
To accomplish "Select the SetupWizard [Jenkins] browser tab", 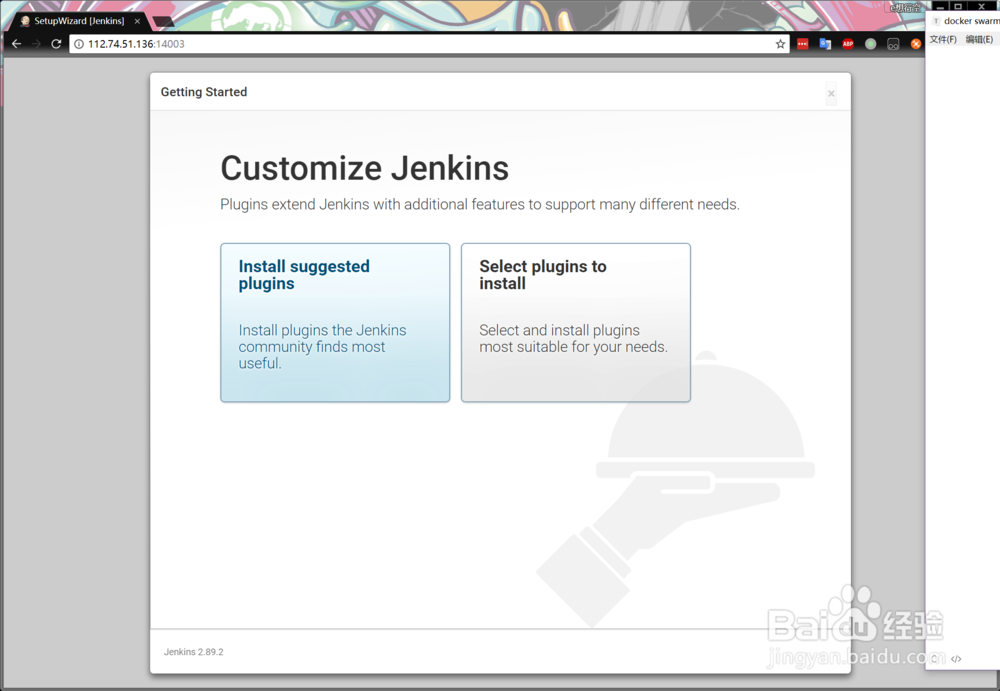I will [75, 19].
